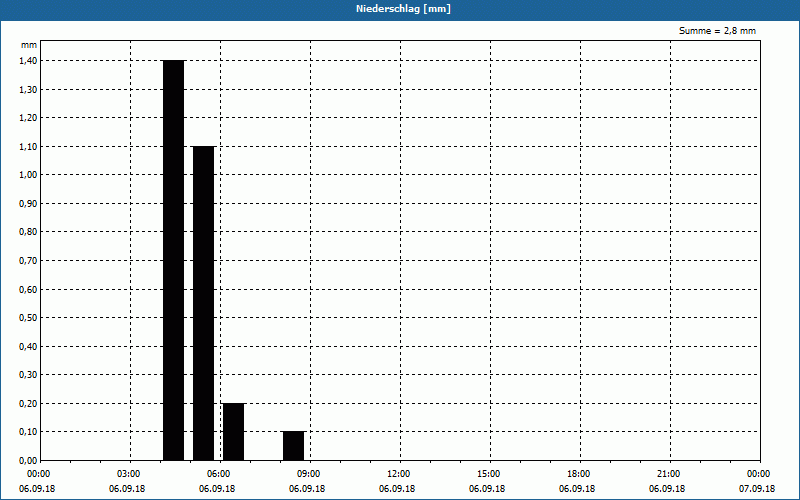Click the 0,20 mm precipitation bar
Screen dimensions: 800x500
(x=234, y=432)
